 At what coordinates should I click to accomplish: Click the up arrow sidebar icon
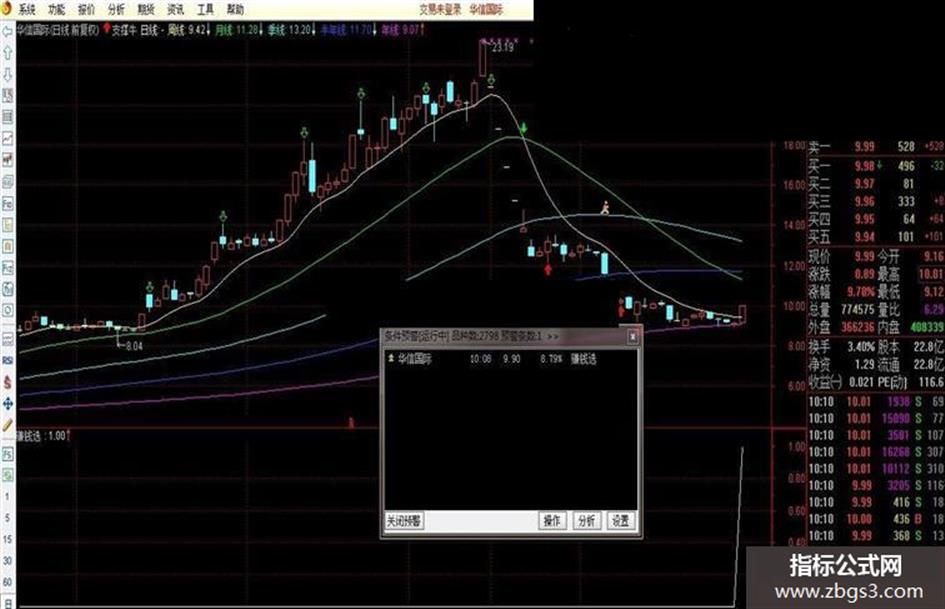click(7, 53)
